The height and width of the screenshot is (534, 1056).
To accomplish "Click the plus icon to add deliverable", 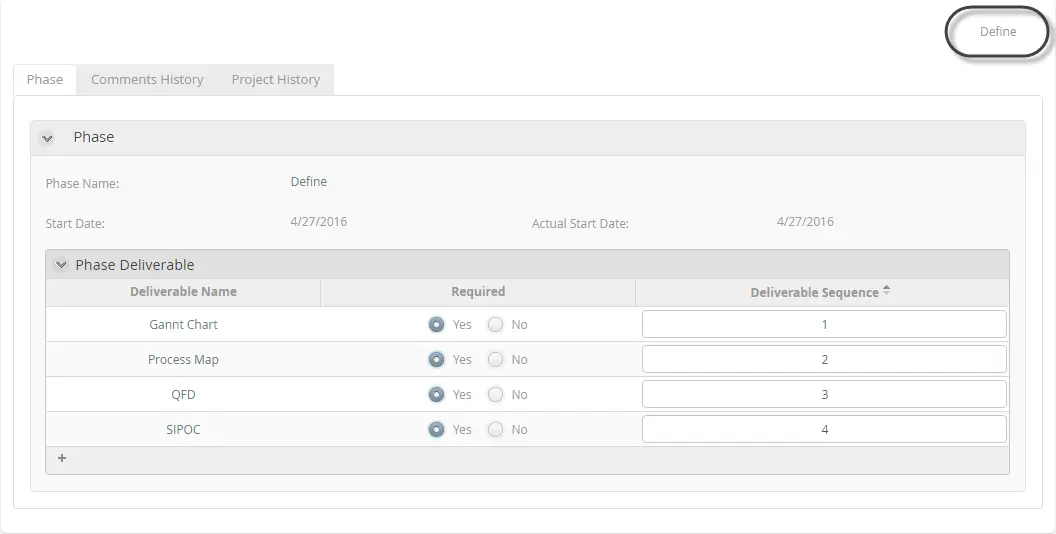I will [x=62, y=459].
